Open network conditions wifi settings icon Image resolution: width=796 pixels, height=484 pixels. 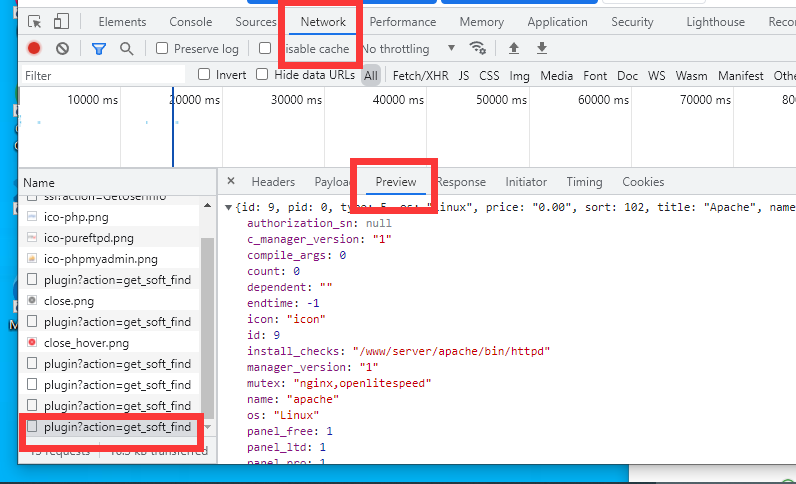click(478, 48)
